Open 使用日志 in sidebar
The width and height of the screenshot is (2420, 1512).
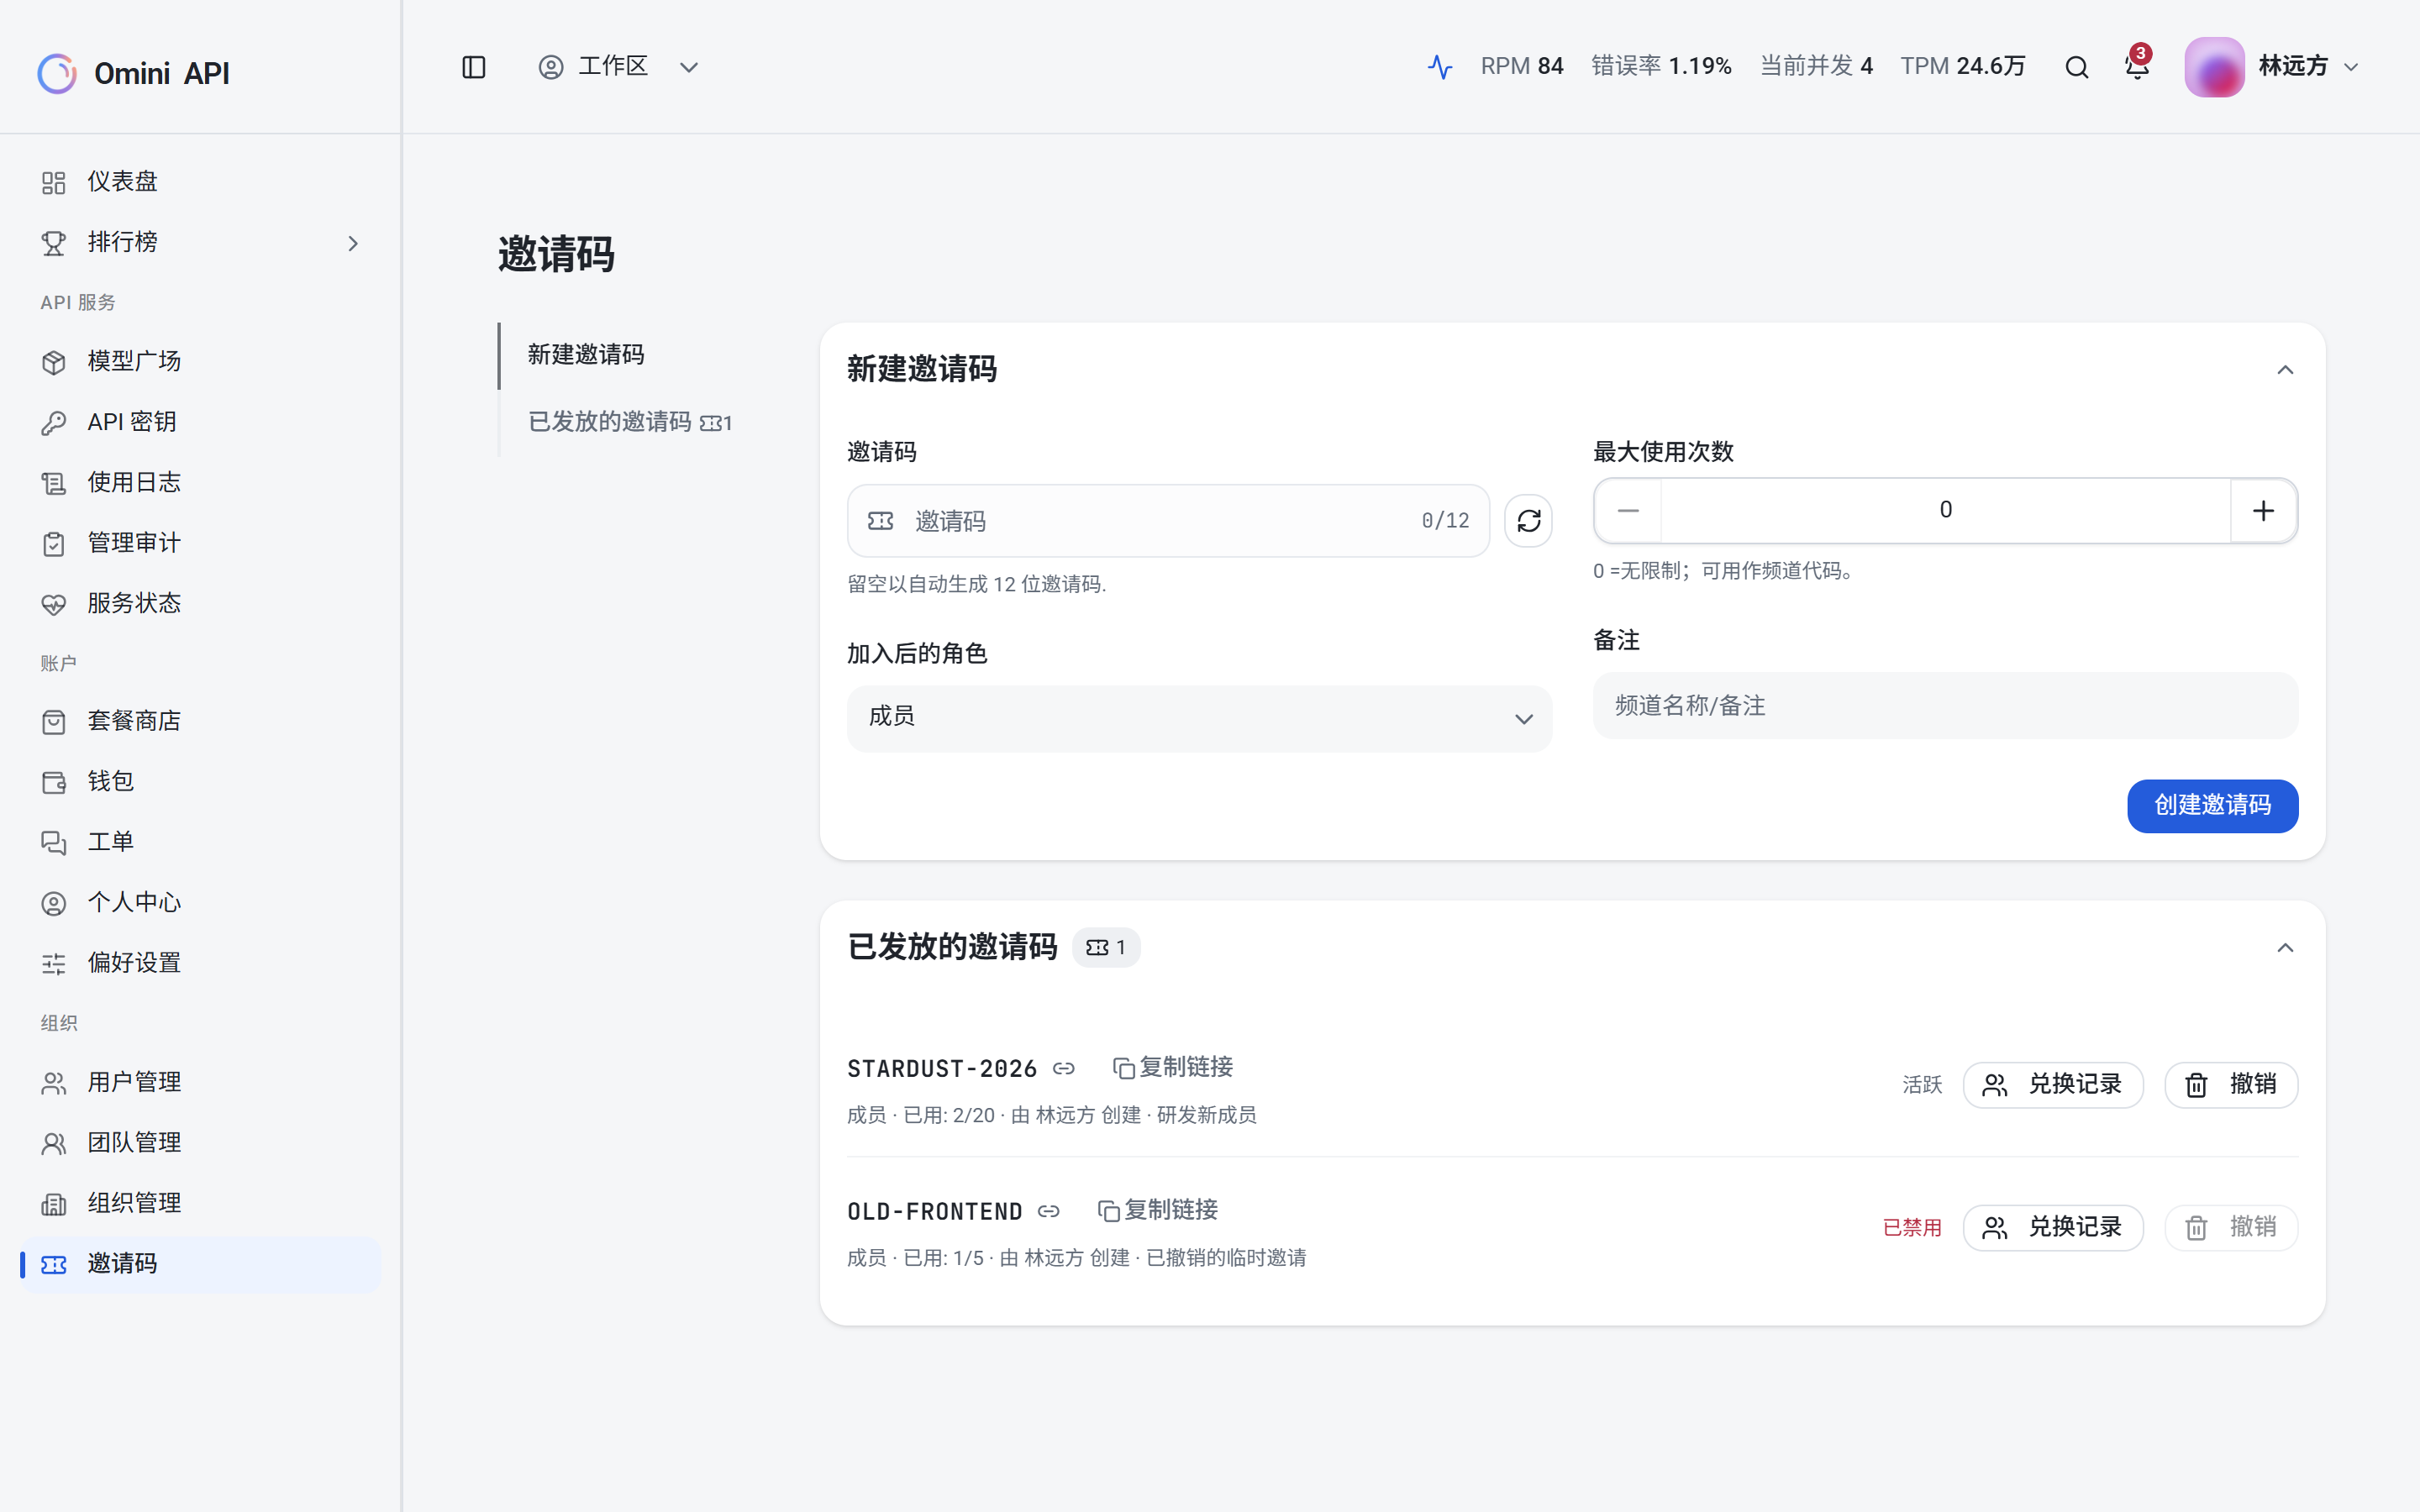(x=200, y=483)
